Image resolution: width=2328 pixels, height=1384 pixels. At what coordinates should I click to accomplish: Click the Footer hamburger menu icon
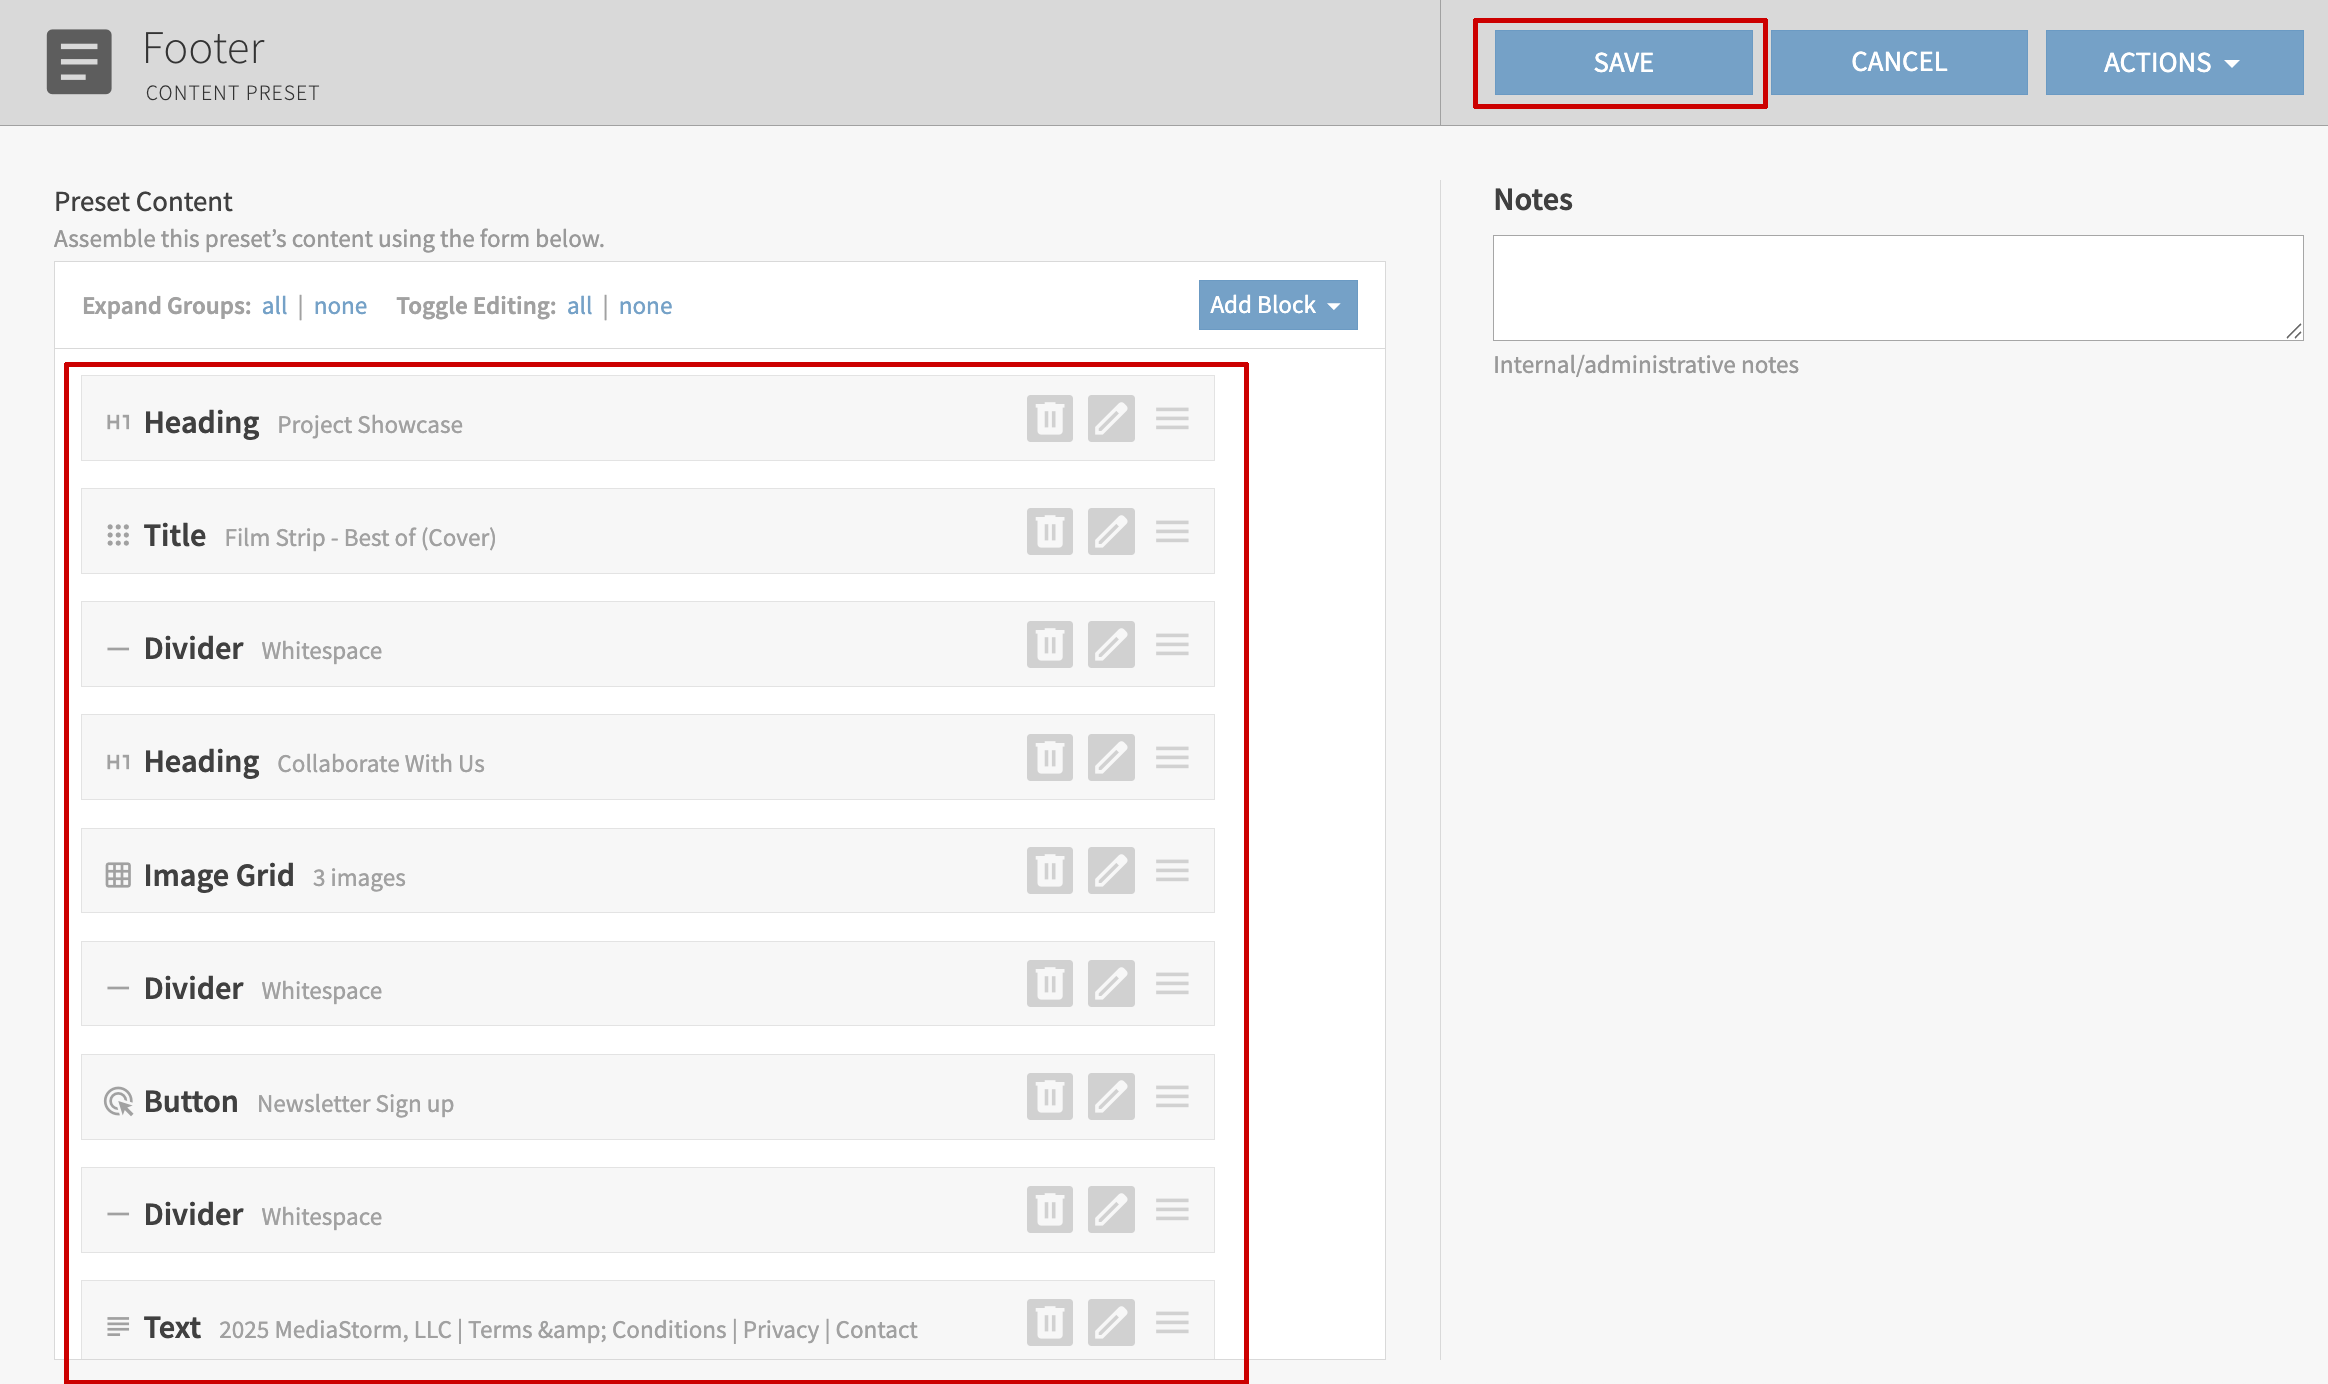click(79, 62)
